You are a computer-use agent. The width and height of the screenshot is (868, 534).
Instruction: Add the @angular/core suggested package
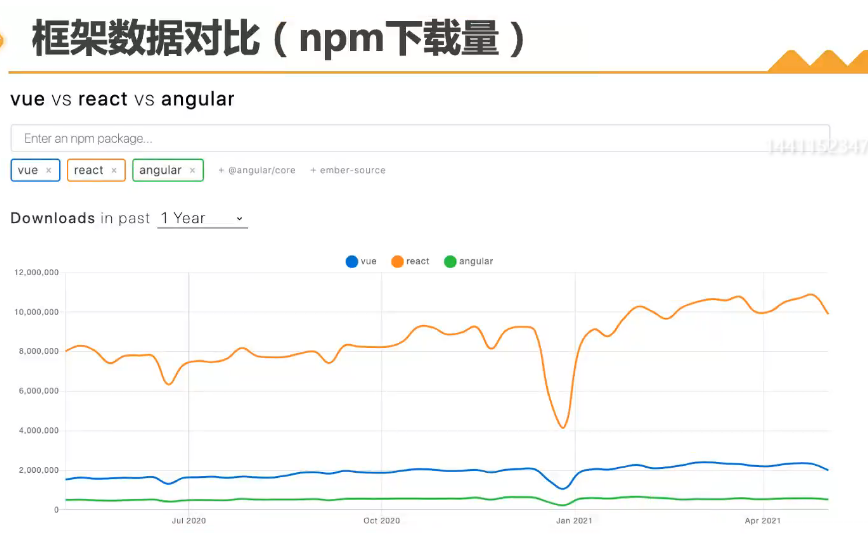coord(257,170)
